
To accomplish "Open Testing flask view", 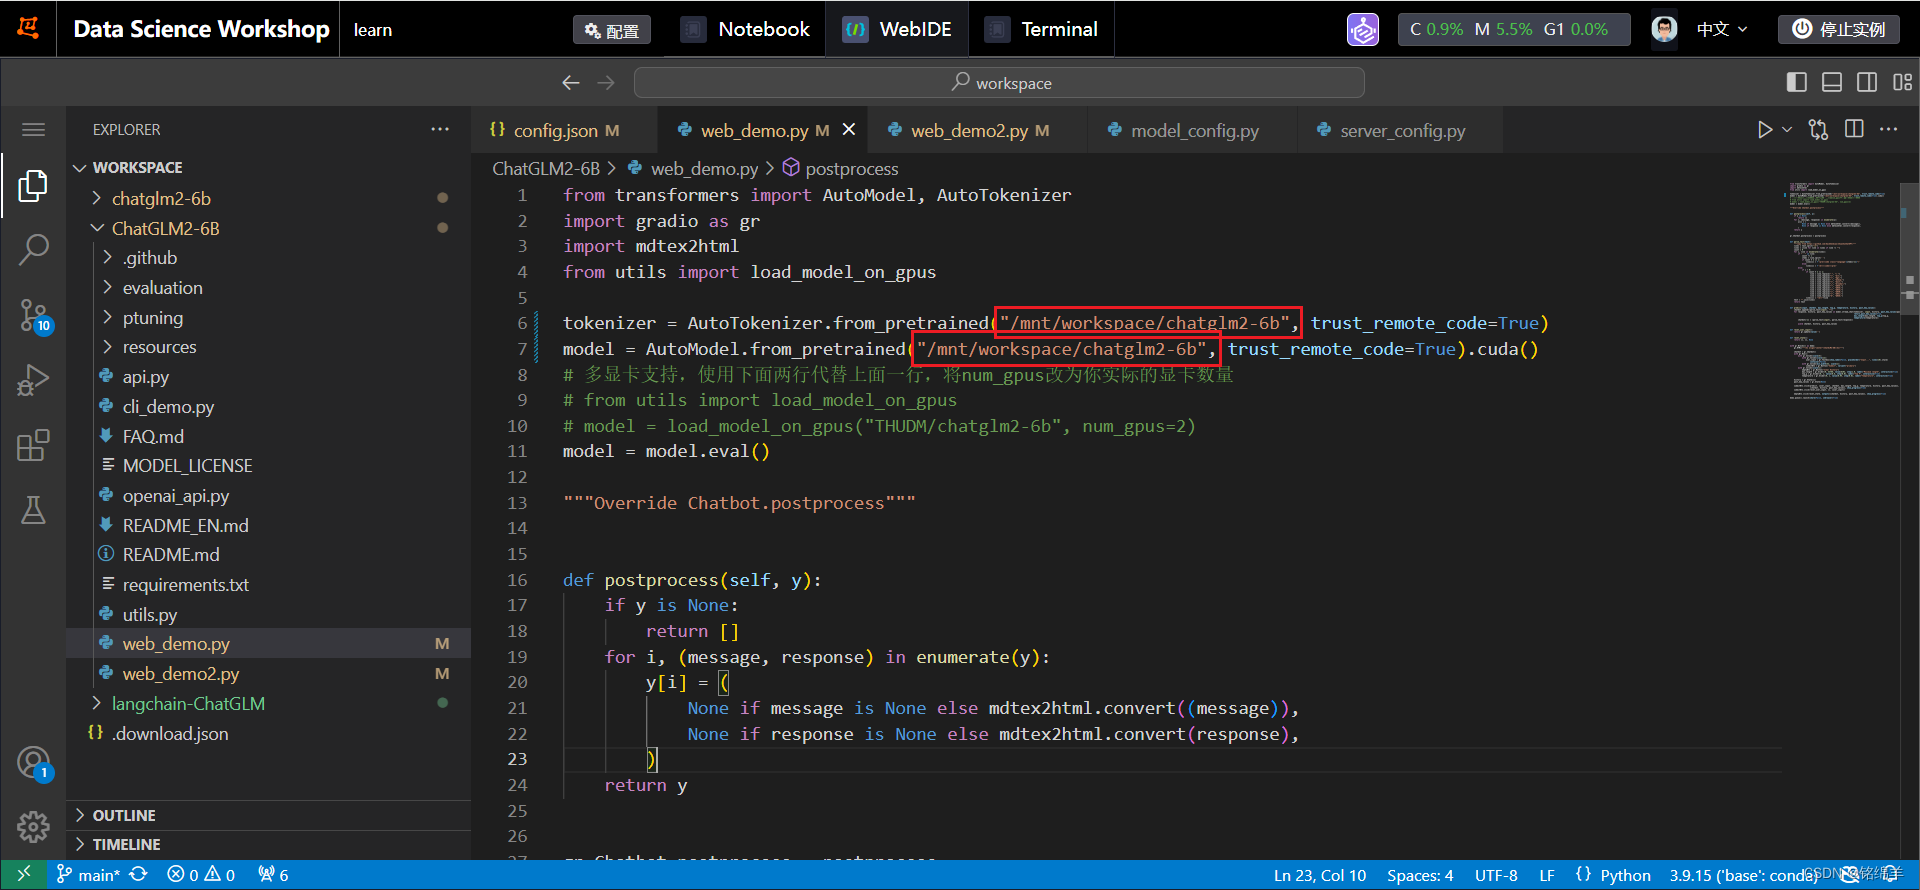I will 33,510.
